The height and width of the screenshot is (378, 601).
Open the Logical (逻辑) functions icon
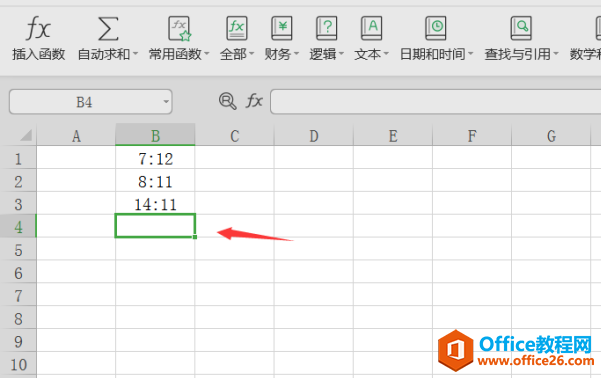[327, 28]
